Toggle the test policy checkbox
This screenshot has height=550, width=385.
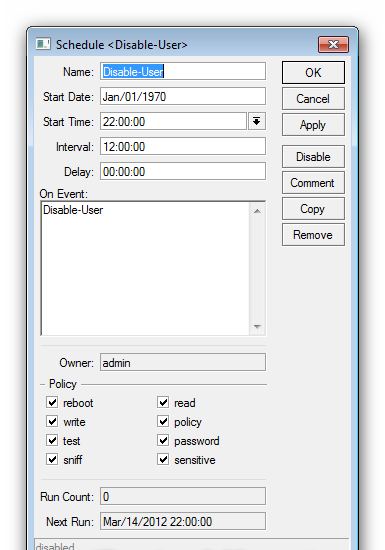click(52, 440)
